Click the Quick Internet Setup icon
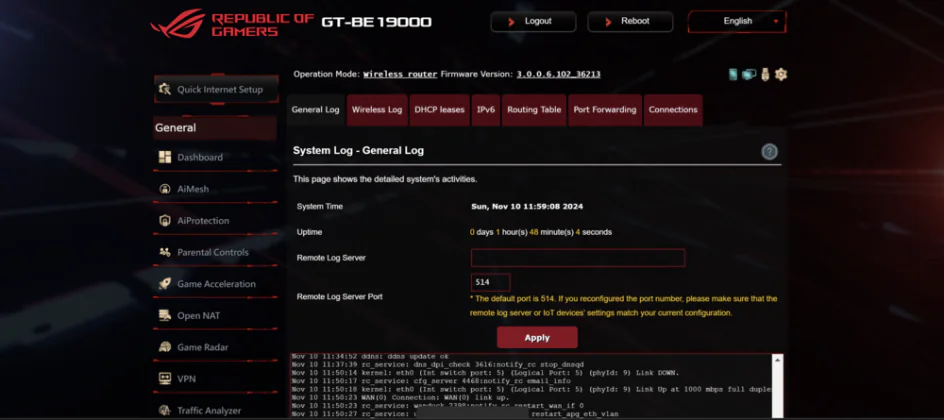The image size is (944, 420). (x=164, y=90)
